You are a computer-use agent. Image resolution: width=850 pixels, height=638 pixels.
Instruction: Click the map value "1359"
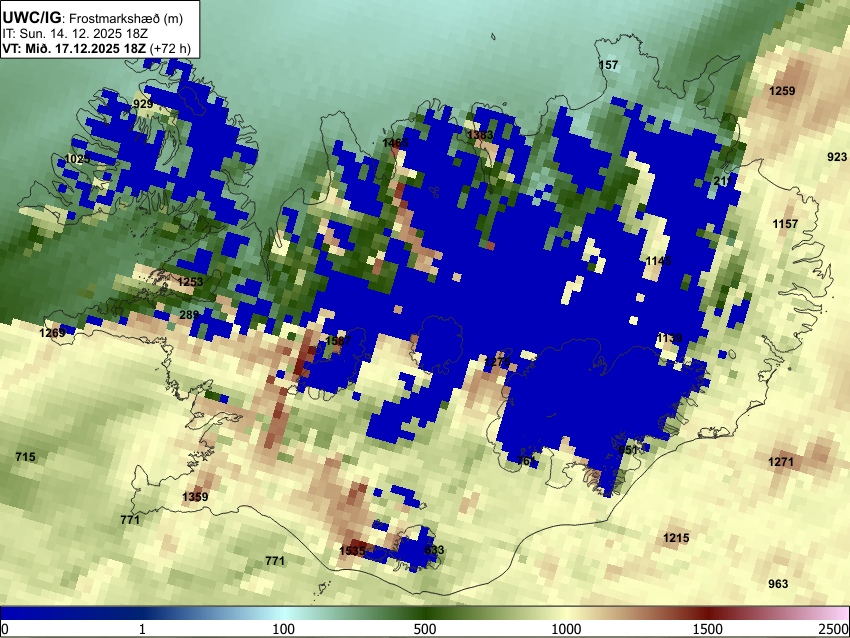click(195, 497)
